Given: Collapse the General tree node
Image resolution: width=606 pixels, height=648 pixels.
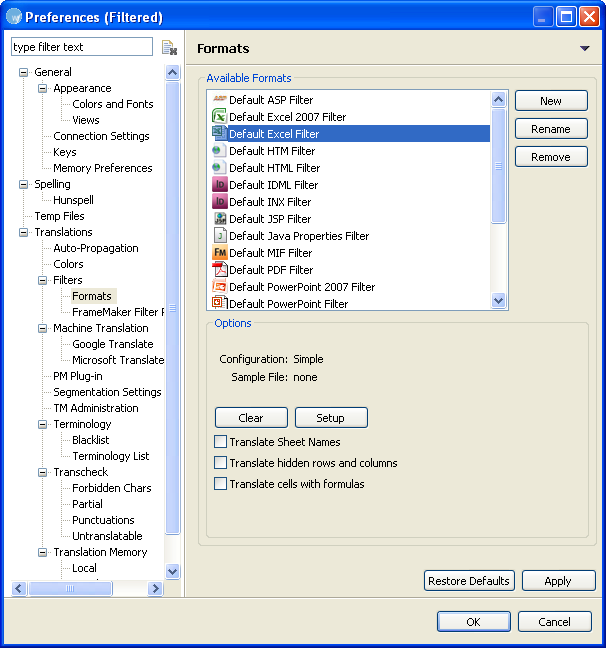Looking at the screenshot, I should pyautogui.click(x=24, y=72).
